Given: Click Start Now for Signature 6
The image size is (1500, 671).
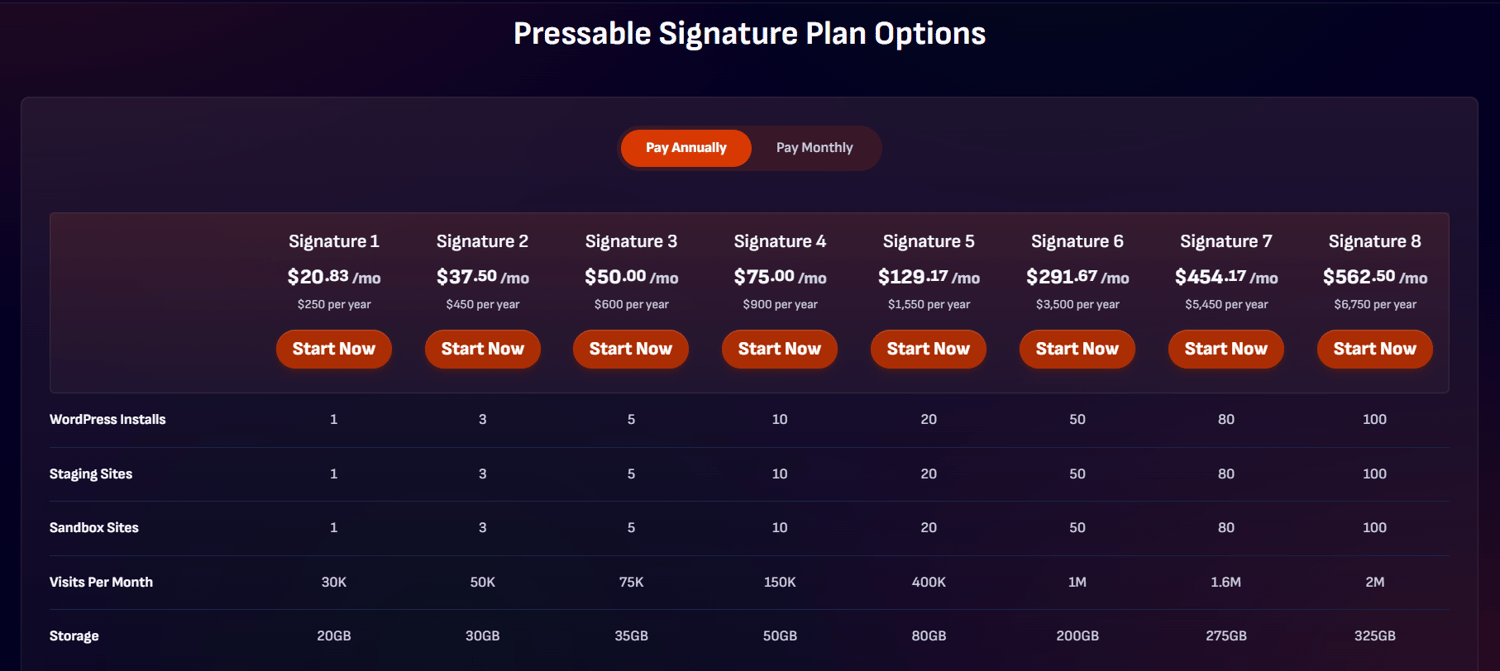Looking at the screenshot, I should [1077, 349].
